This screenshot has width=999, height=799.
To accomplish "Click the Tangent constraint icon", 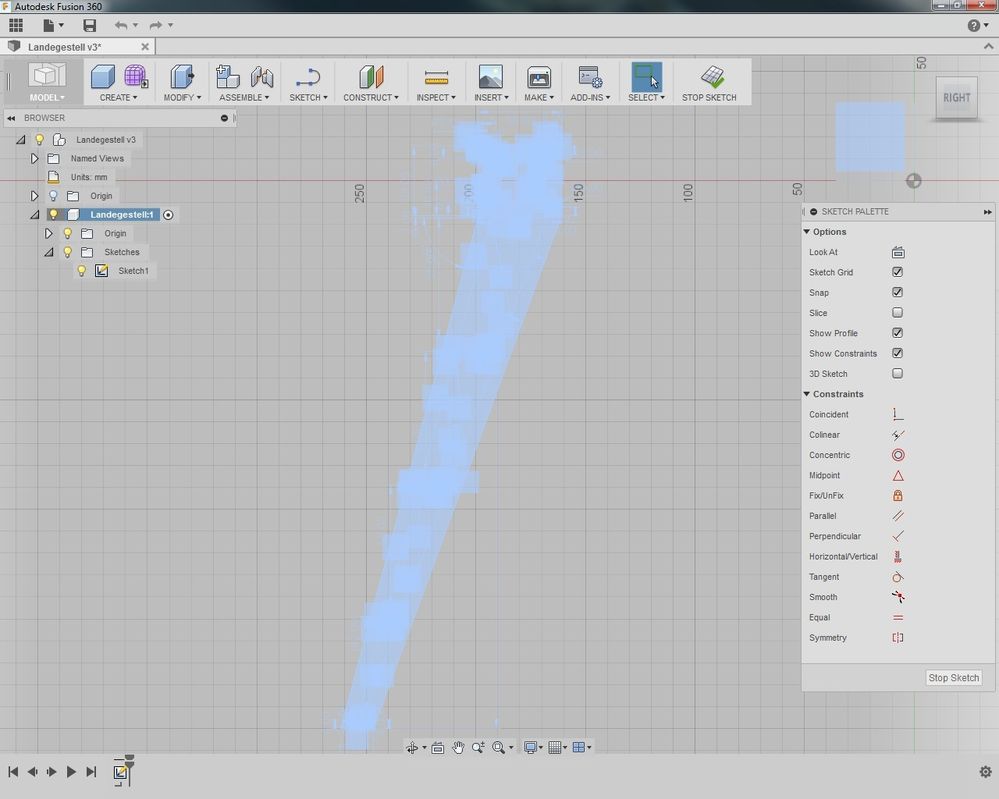I will [x=897, y=577].
